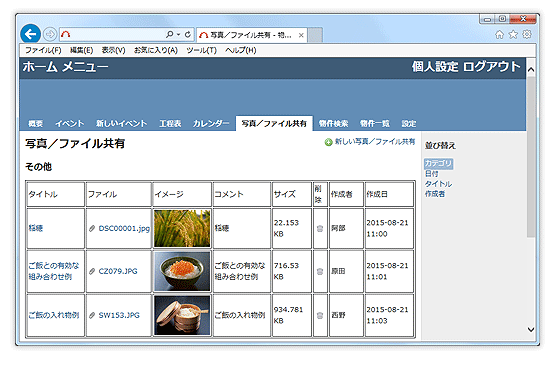Open the 編集(E) menu
Image resolution: width=560 pixels, height=366 pixels.
(x=81, y=50)
